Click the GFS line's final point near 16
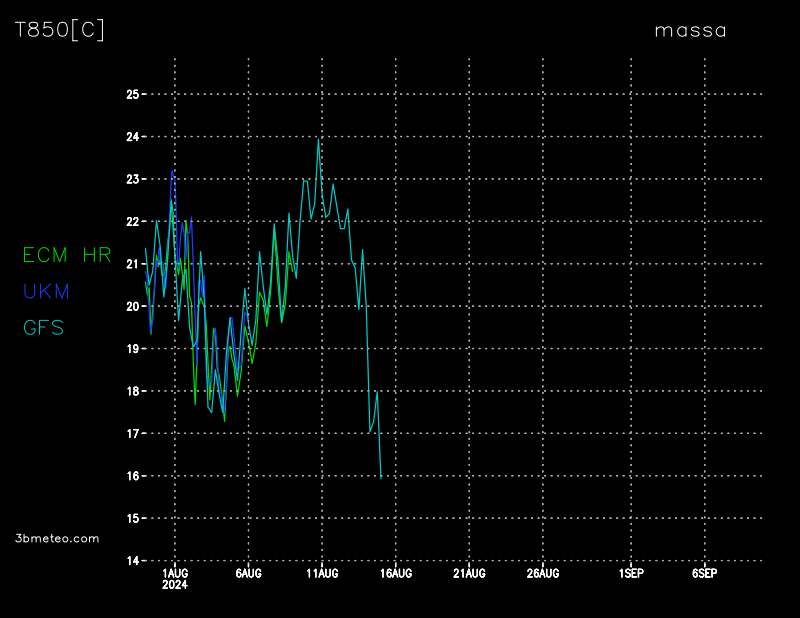The width and height of the screenshot is (800, 618). coord(381,477)
